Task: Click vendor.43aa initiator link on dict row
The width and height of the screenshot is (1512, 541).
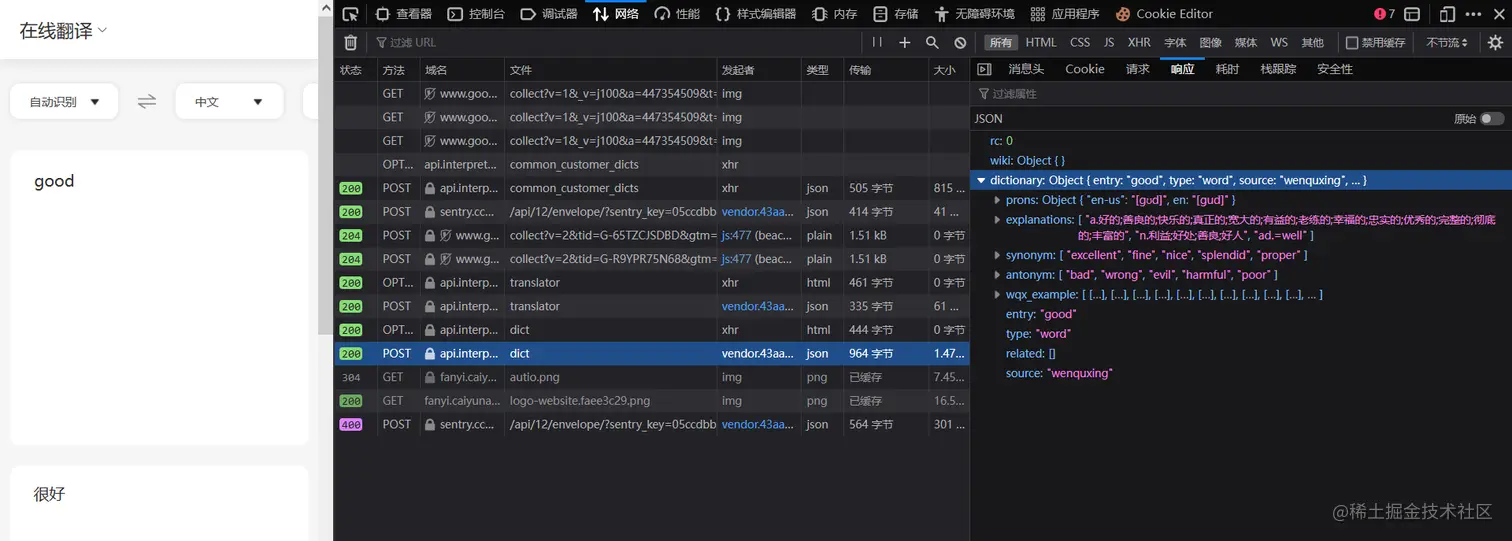Action: 758,353
